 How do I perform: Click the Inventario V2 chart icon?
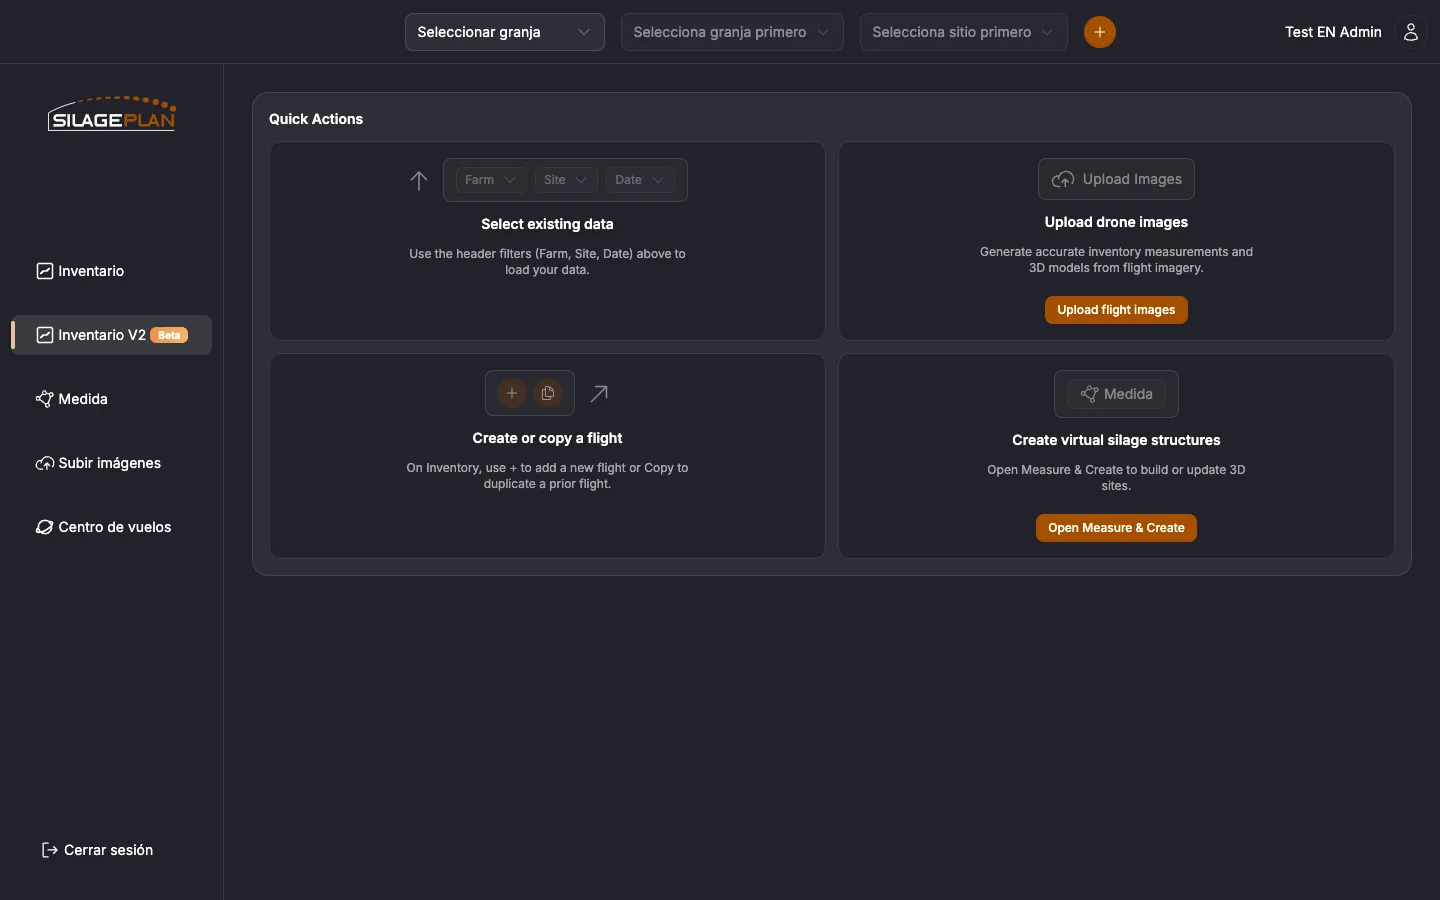pos(45,335)
